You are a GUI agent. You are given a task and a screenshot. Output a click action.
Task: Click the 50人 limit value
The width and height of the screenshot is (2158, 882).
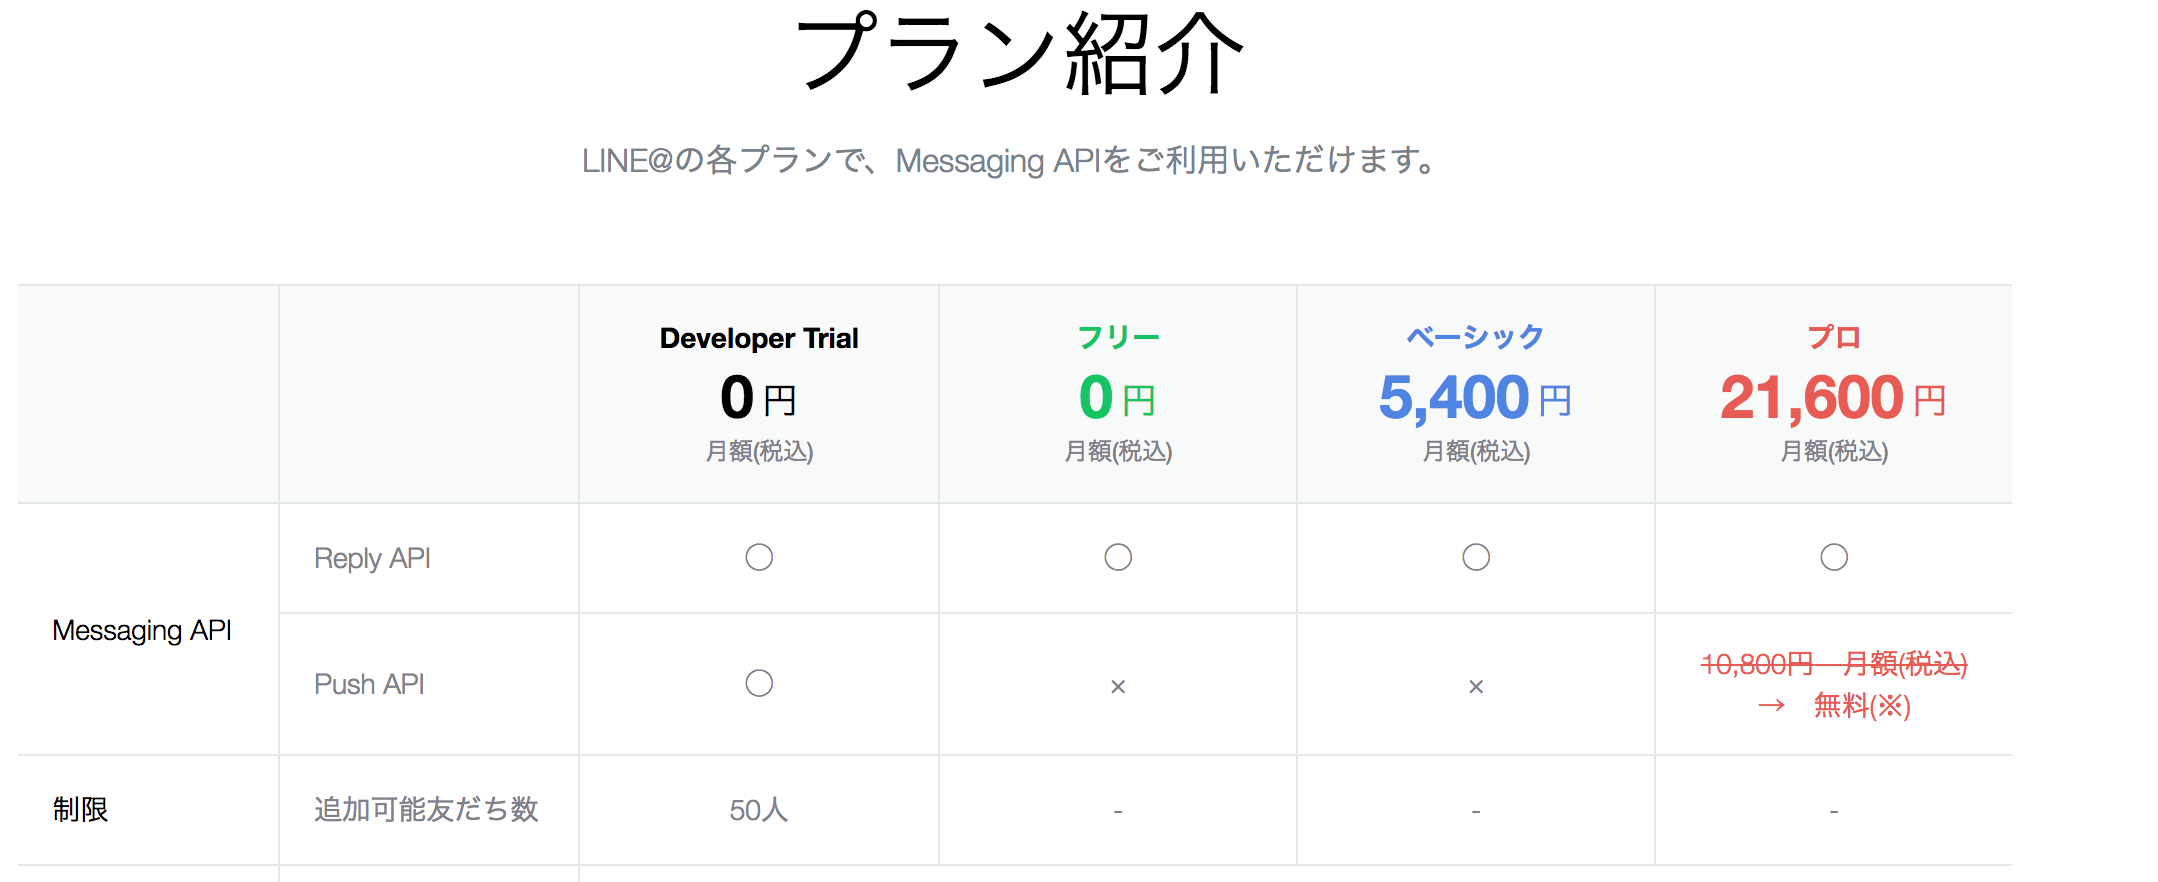(x=759, y=810)
